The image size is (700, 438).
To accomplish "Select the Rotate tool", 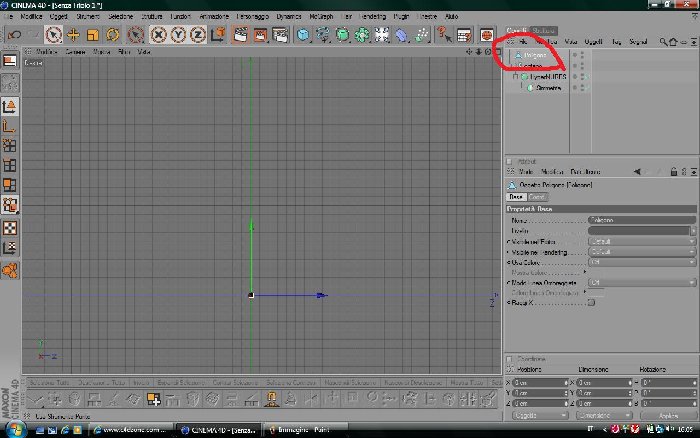I will [x=112, y=34].
